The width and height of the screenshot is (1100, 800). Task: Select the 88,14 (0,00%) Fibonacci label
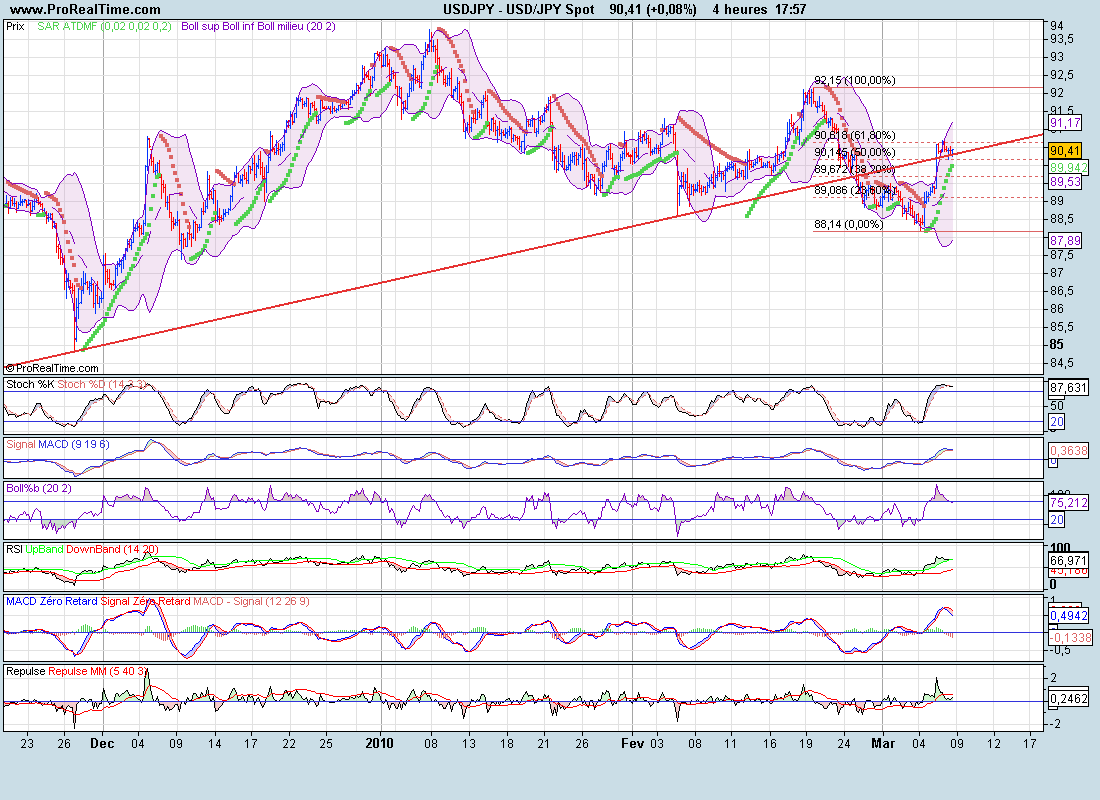(x=848, y=224)
